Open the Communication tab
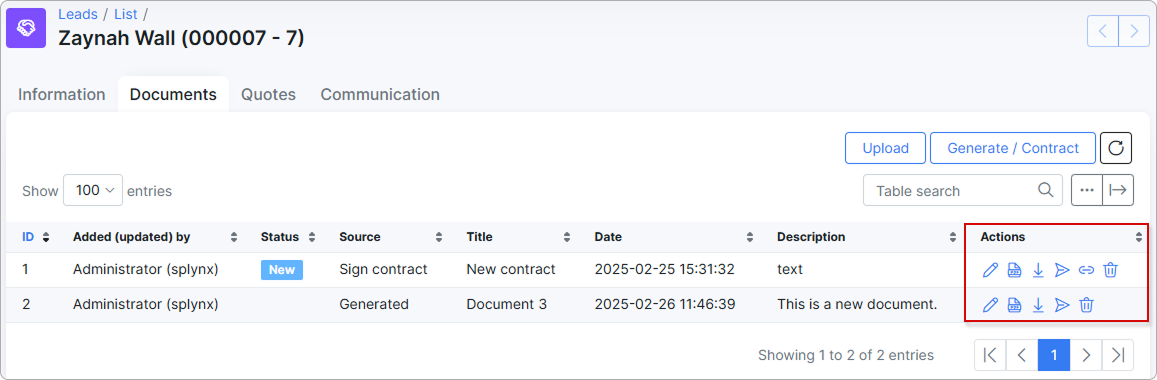 [380, 94]
